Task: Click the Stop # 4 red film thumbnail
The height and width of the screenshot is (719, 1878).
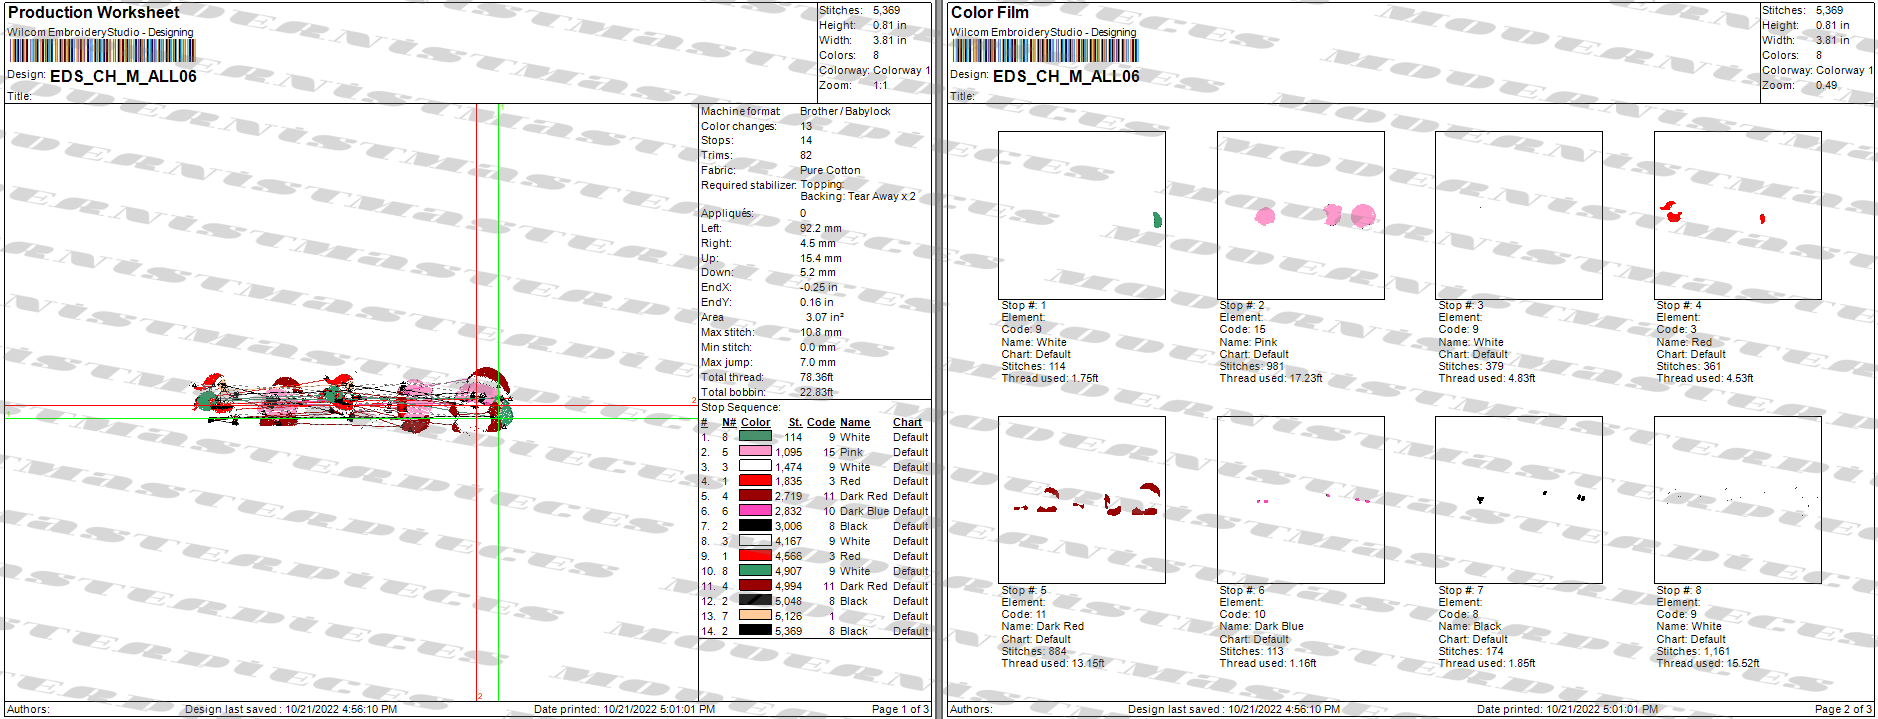Action: [1737, 215]
